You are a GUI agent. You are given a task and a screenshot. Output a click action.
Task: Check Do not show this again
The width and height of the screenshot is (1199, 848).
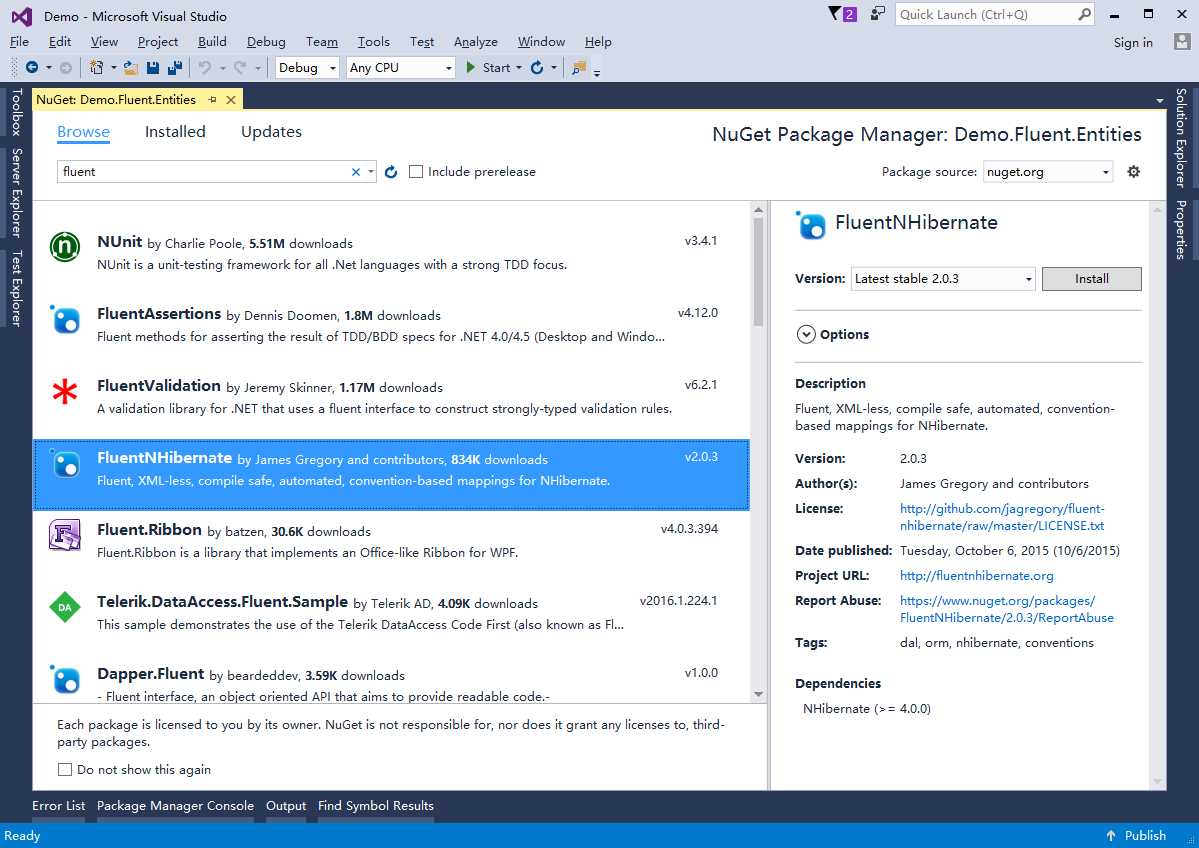tap(65, 769)
